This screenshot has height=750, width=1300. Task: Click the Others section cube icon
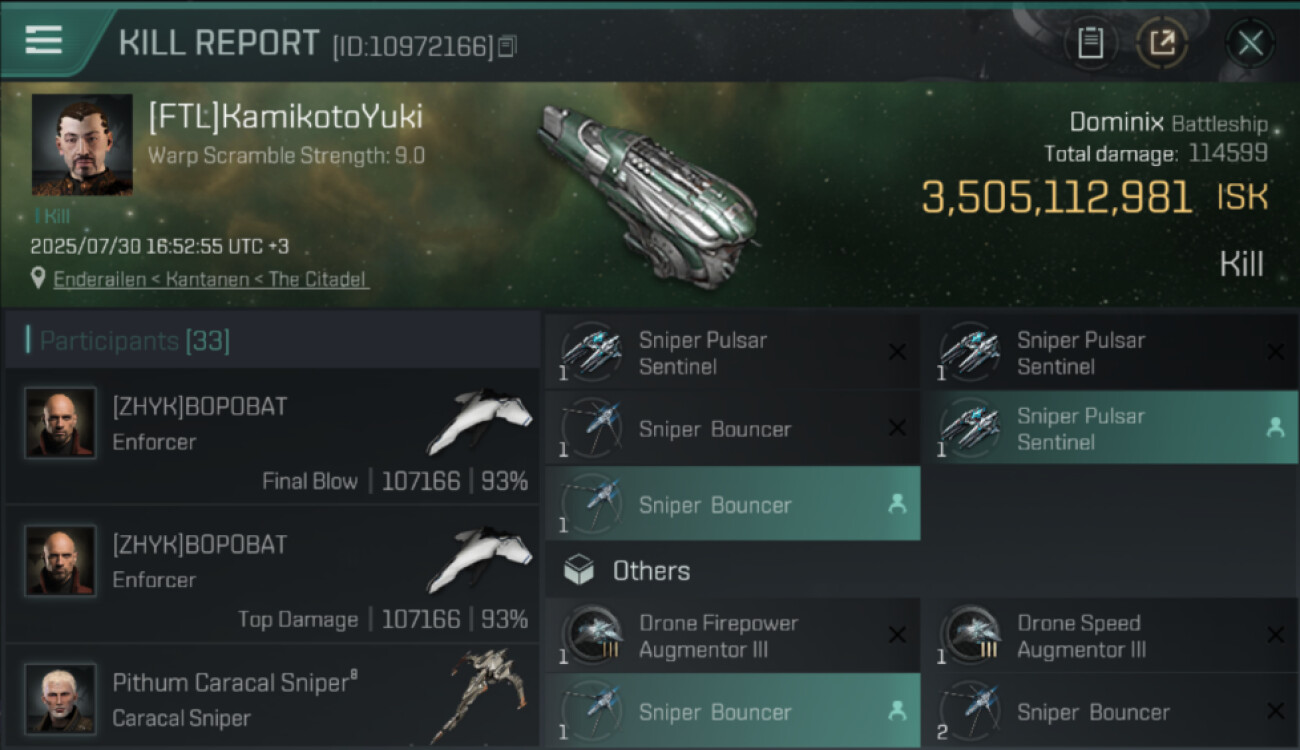[x=579, y=571]
